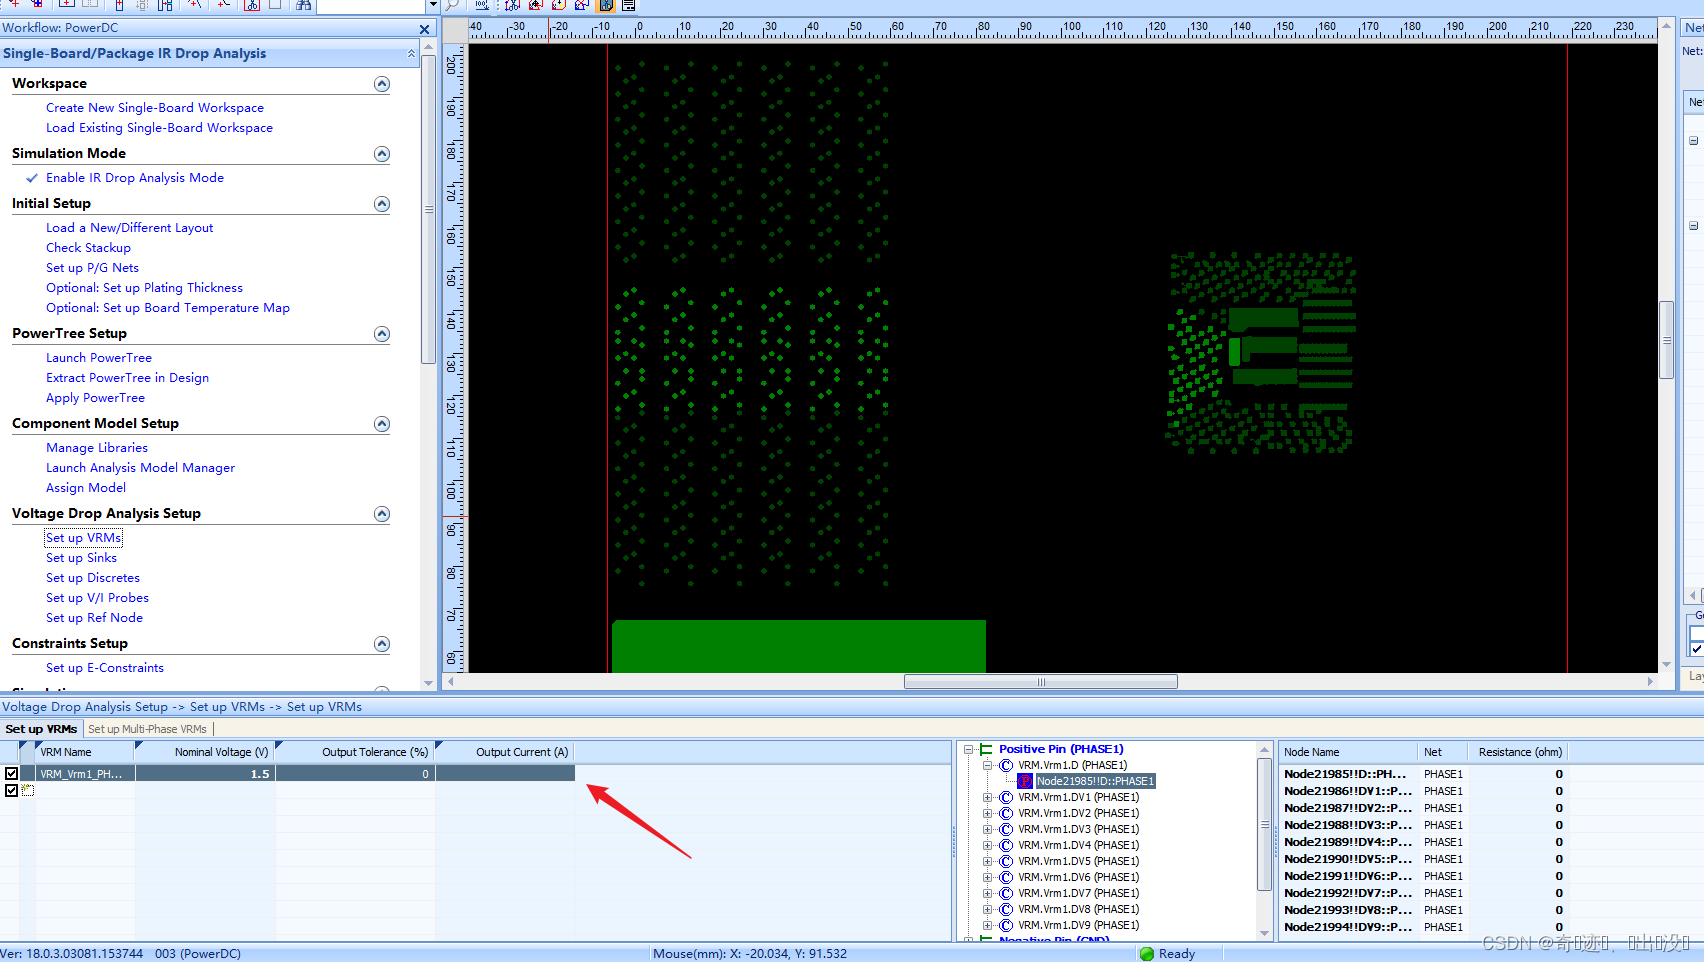
Task: Click Load Existing Single-Board Workspace link
Action: pos(159,128)
